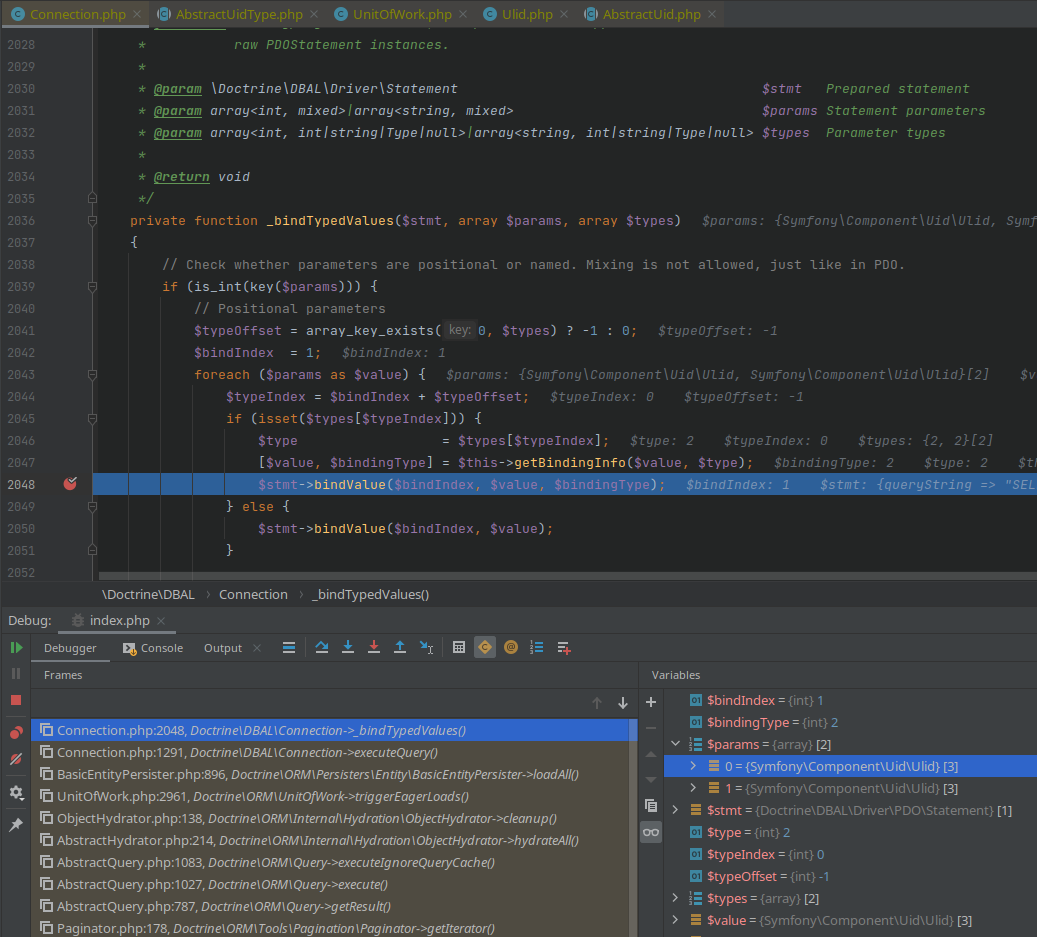This screenshot has width=1037, height=937.
Task: Click the copy/duplicate watch icon
Action: point(651,805)
